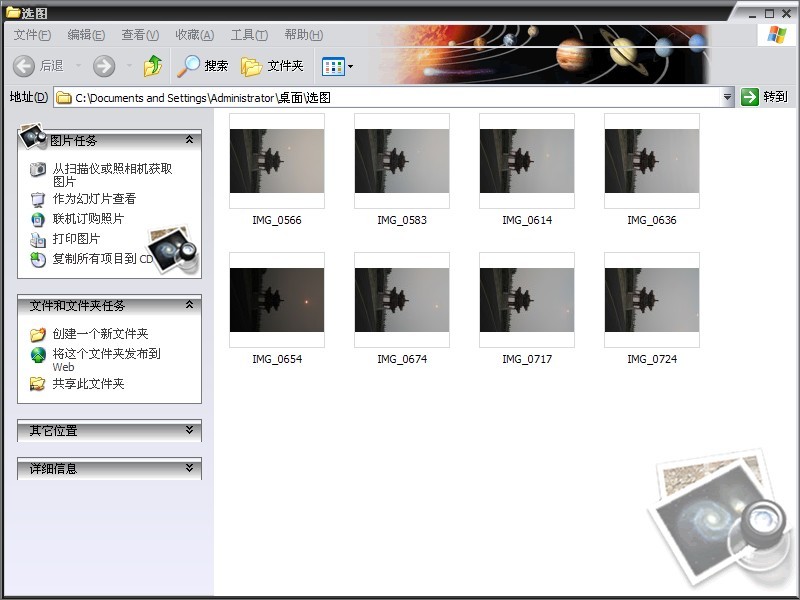Expand the address bar dropdown

(x=727, y=97)
